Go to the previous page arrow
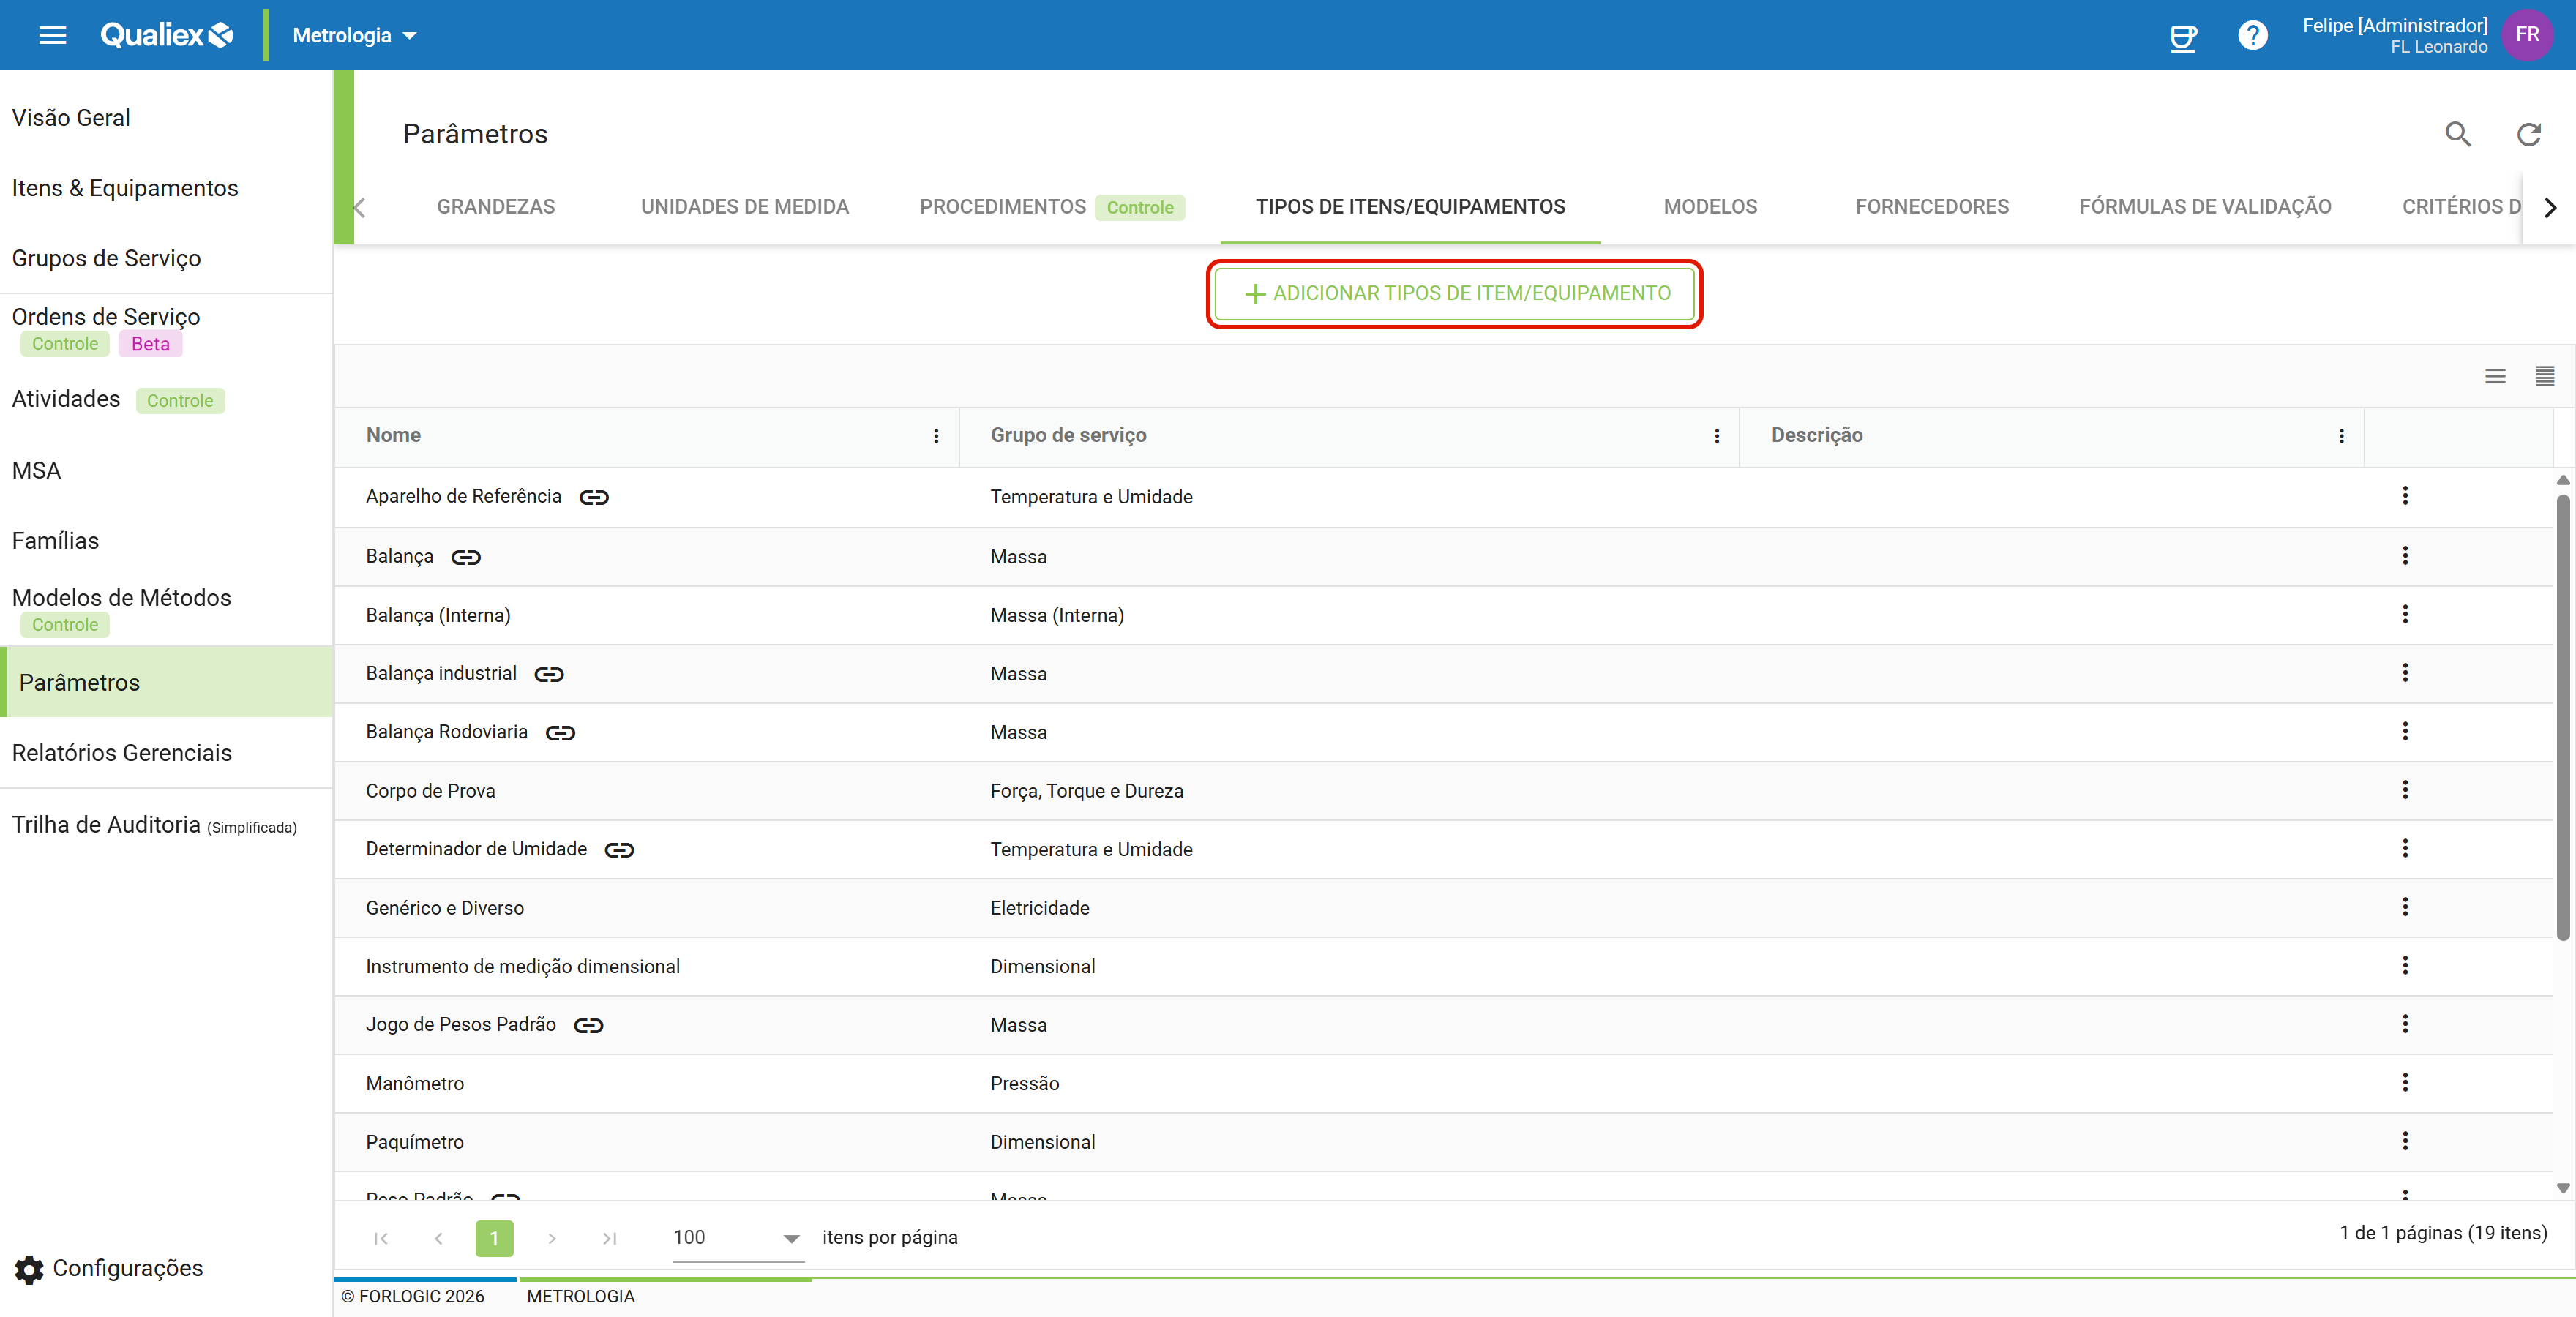This screenshot has width=2576, height=1317. point(438,1238)
